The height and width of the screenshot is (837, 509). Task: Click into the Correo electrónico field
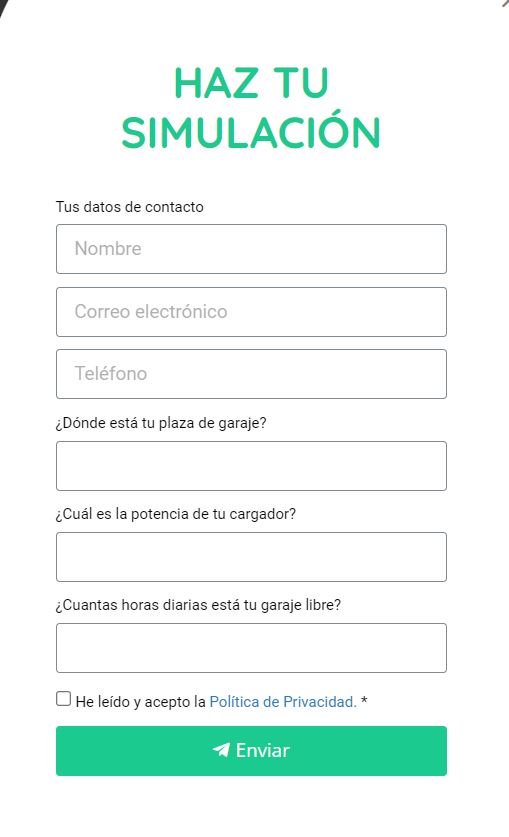pyautogui.click(x=251, y=312)
